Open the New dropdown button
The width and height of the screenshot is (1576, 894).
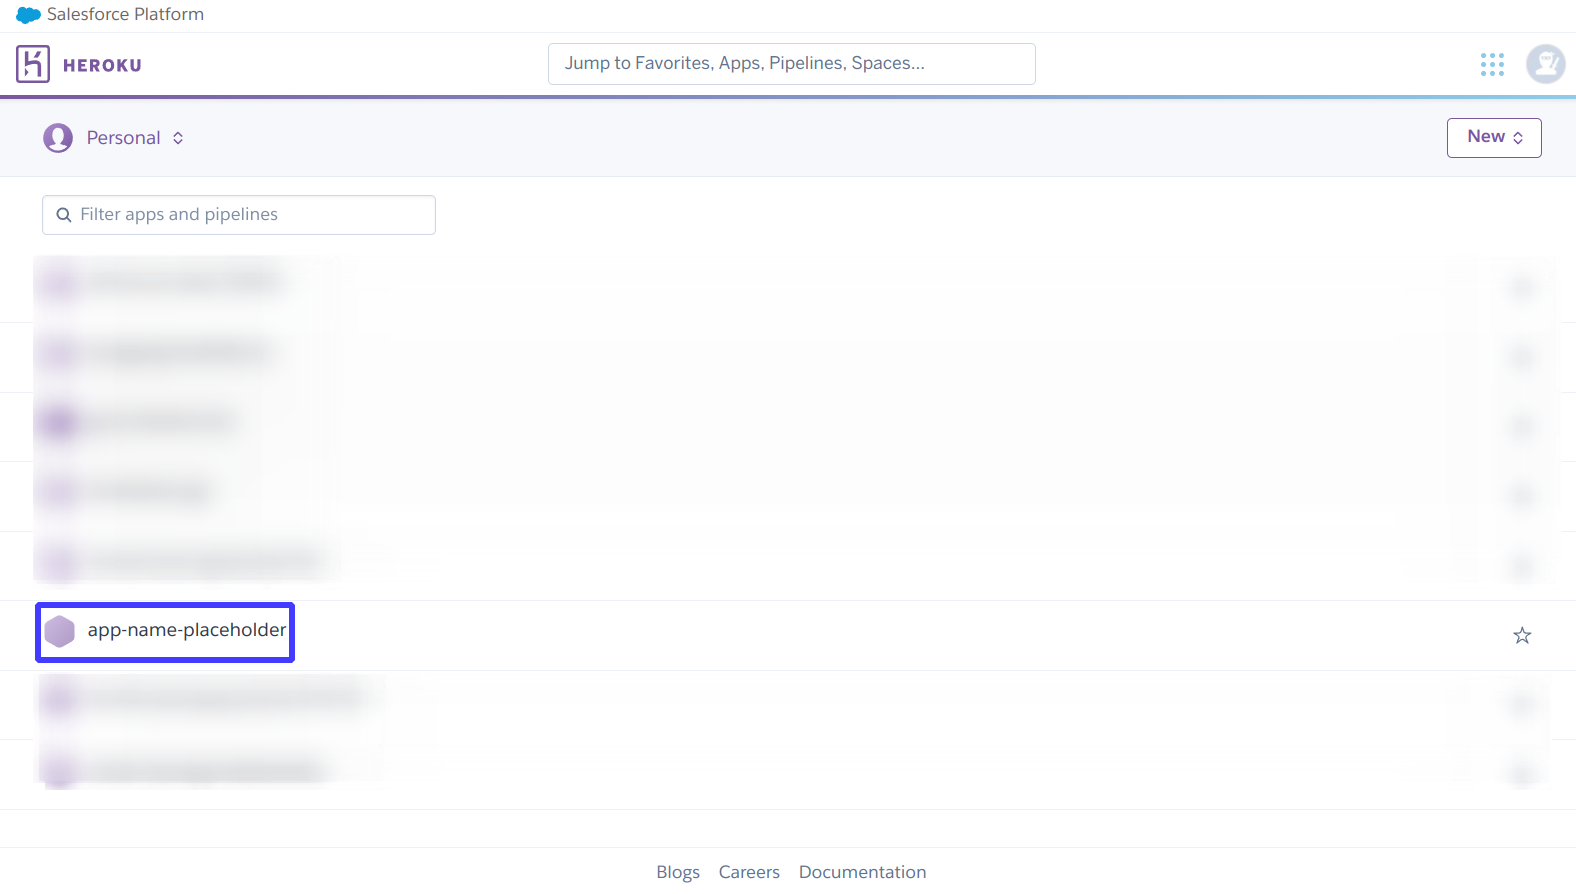coord(1494,138)
